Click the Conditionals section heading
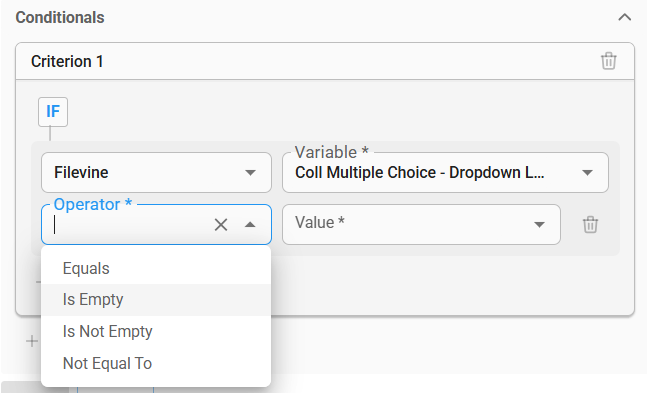 tap(60, 17)
